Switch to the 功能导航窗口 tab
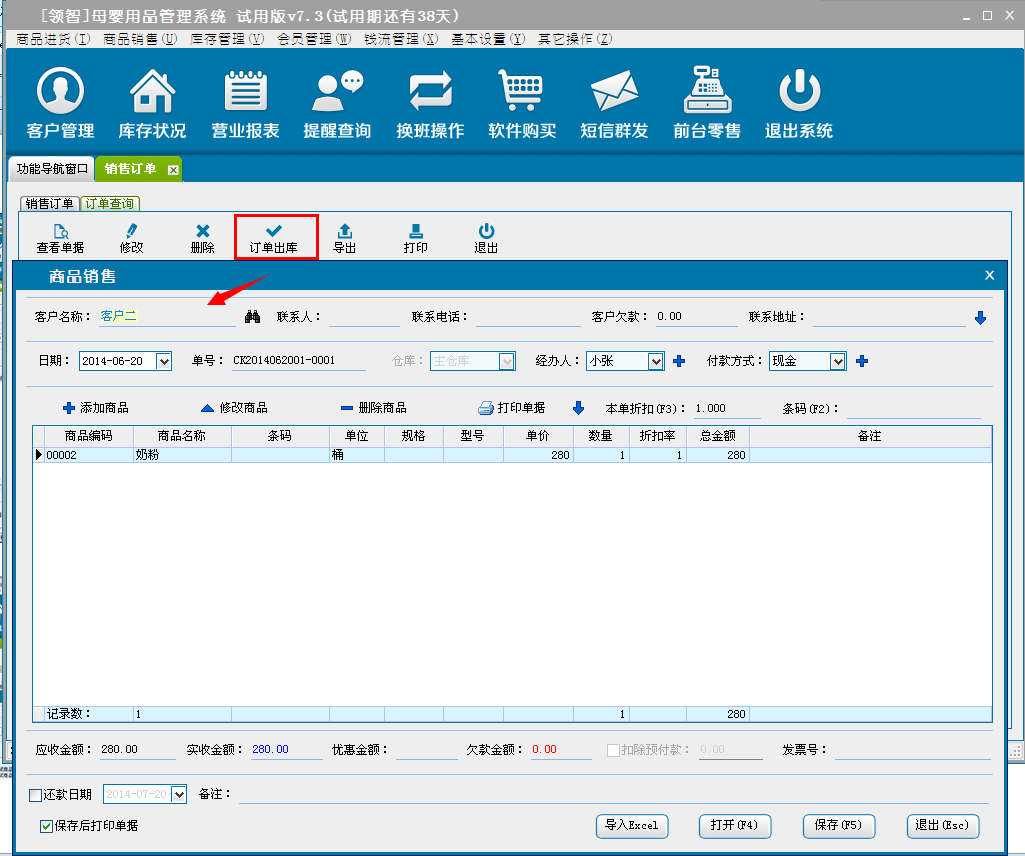This screenshot has height=856, width=1025. (52, 169)
